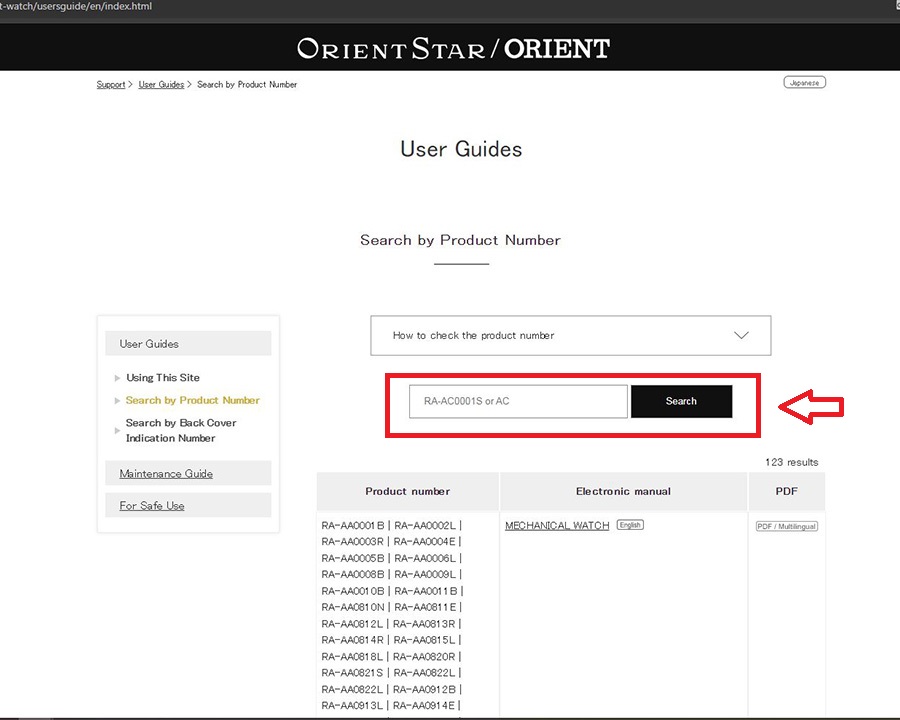Select product number RA-AA0003R

coord(352,541)
